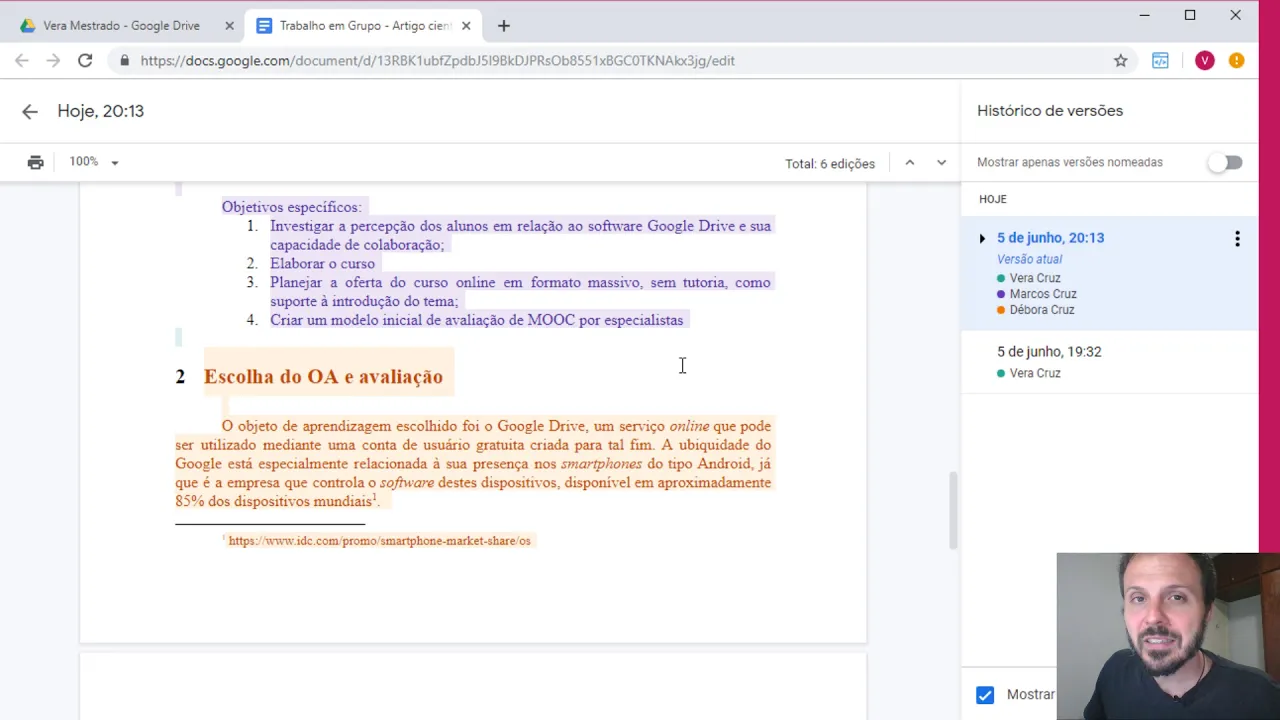Jump to previous edit arrow

(x=909, y=162)
